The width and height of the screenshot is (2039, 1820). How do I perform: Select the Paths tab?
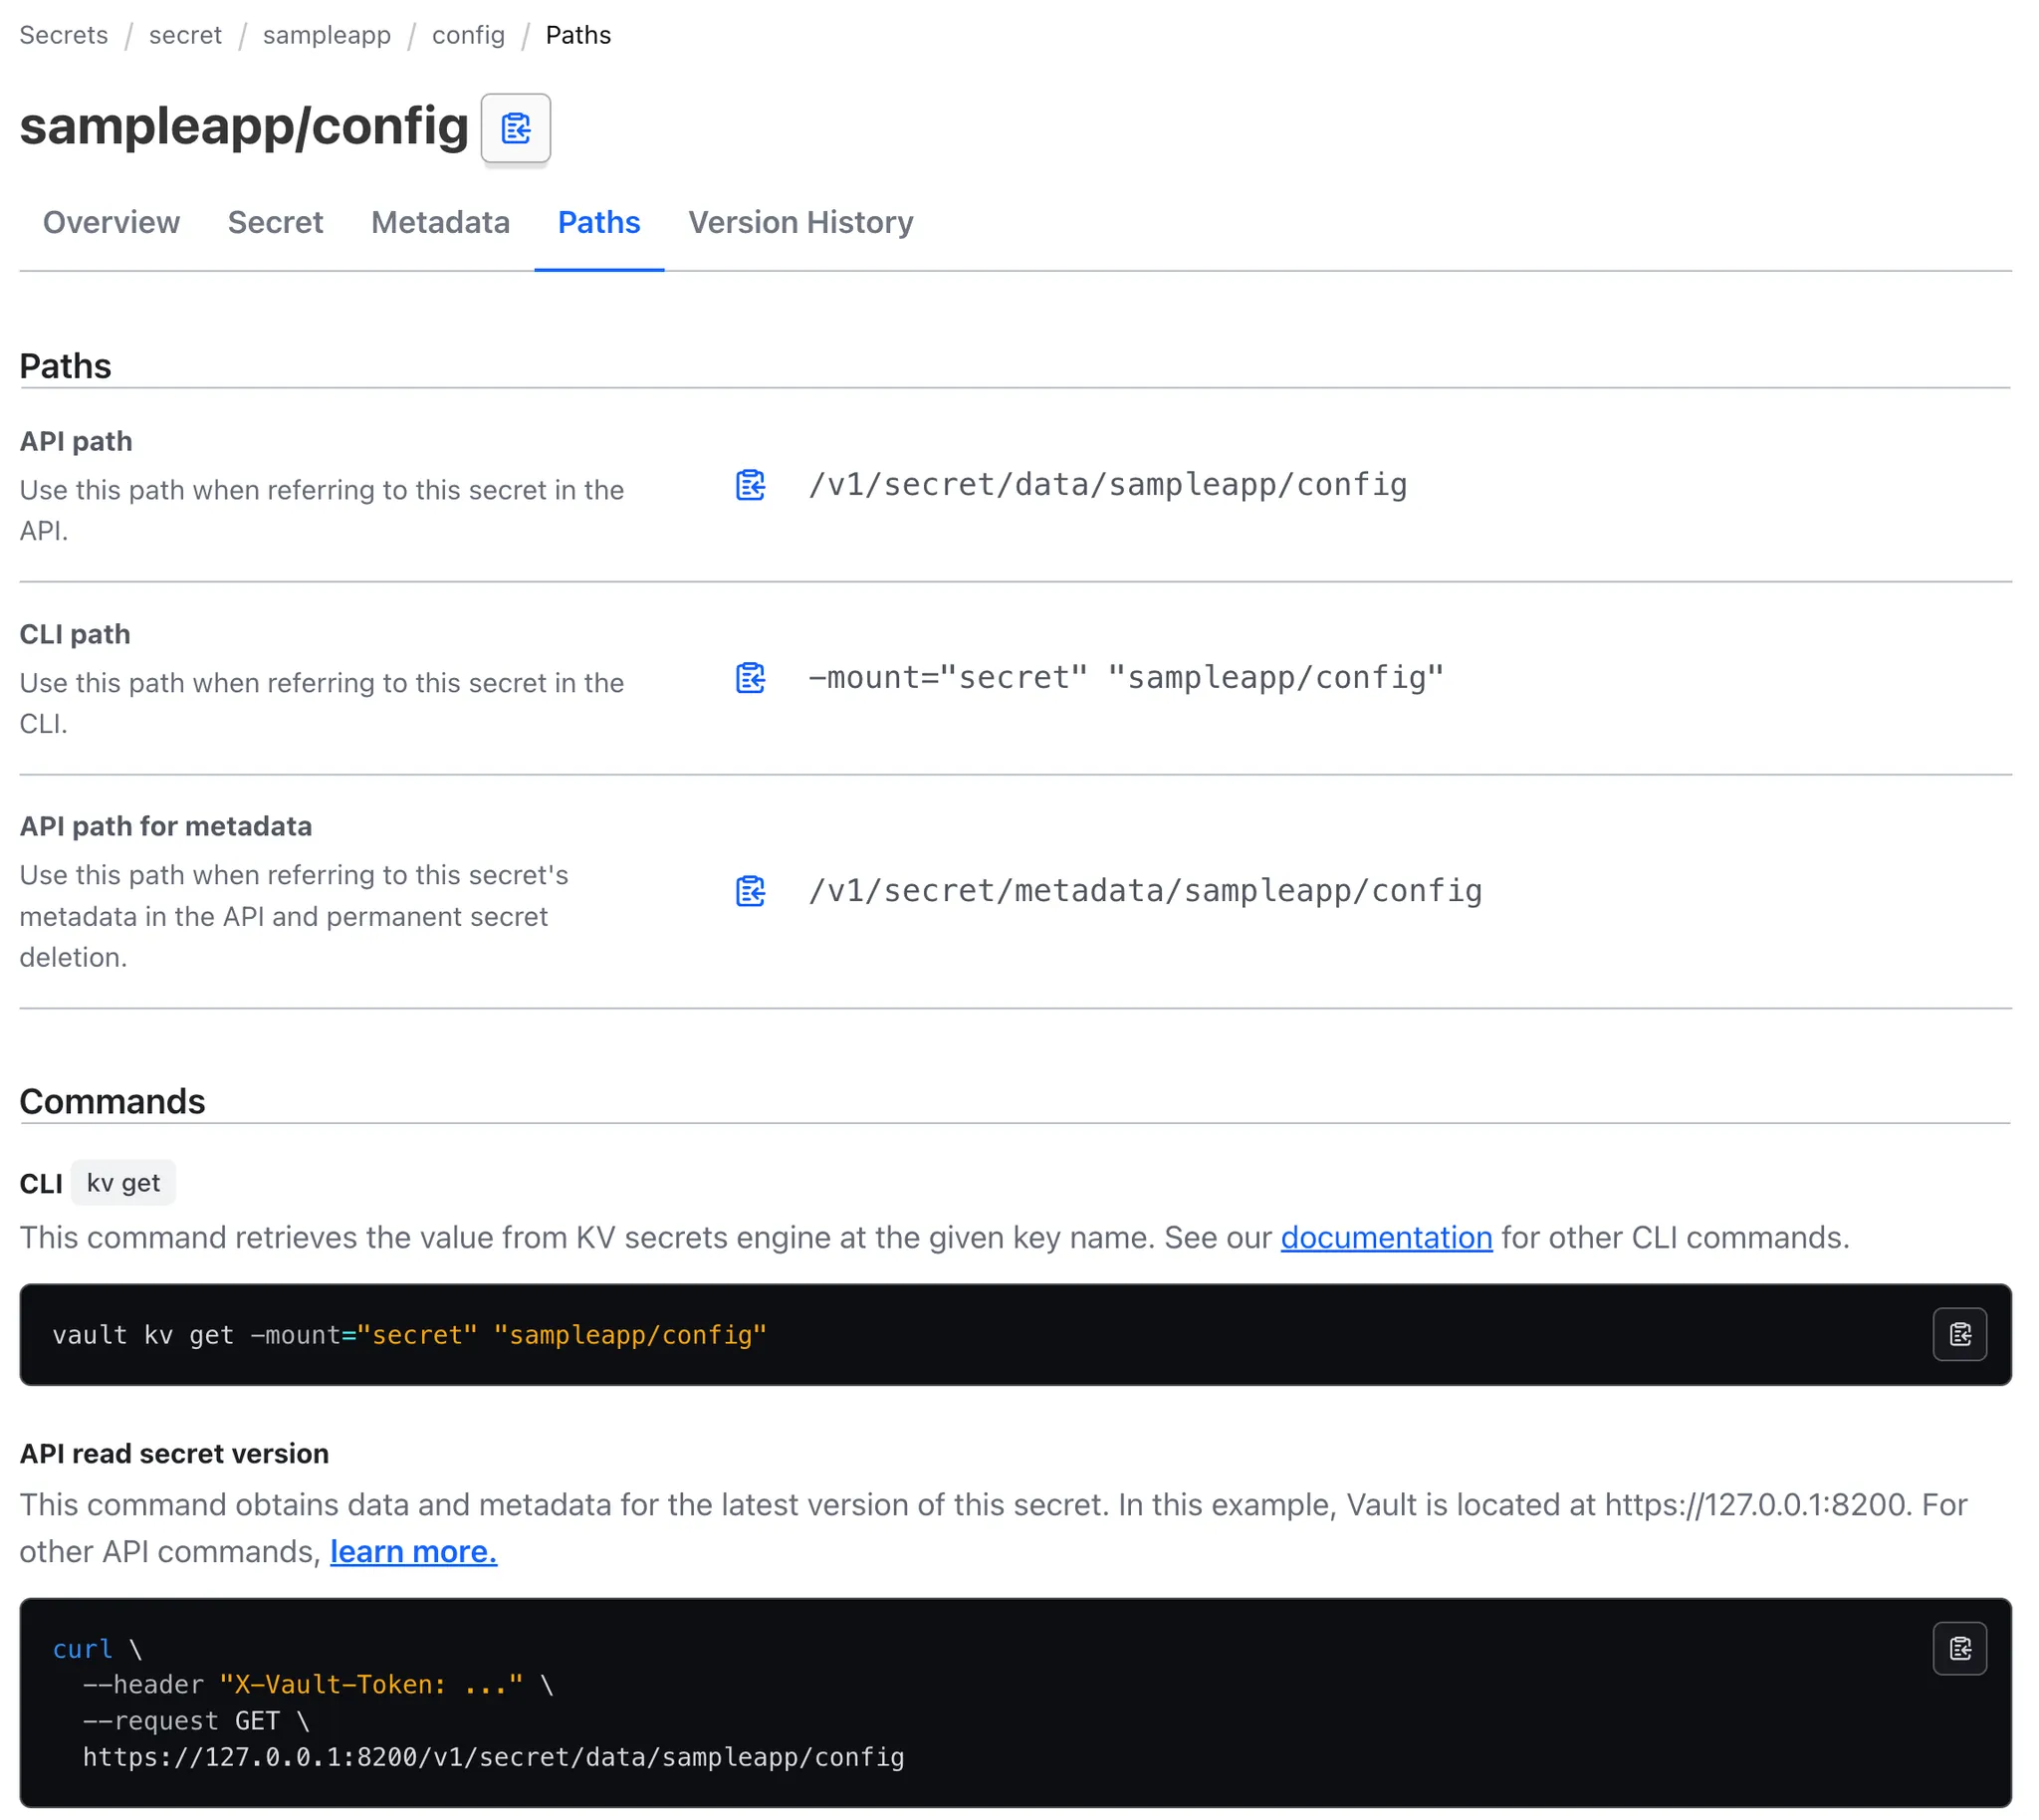point(598,222)
